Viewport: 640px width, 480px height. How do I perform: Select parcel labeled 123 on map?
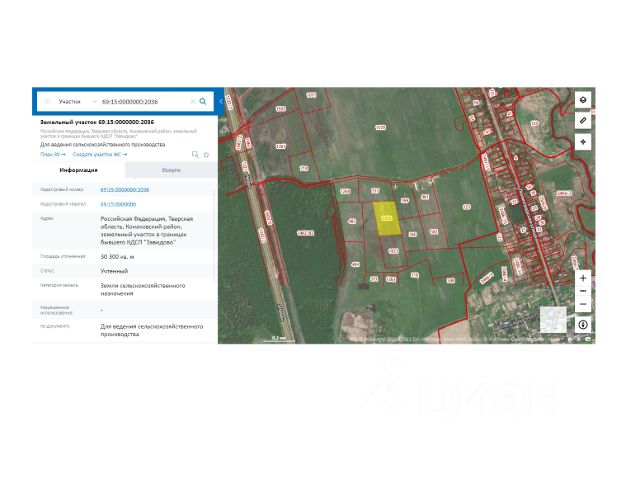(x=467, y=207)
